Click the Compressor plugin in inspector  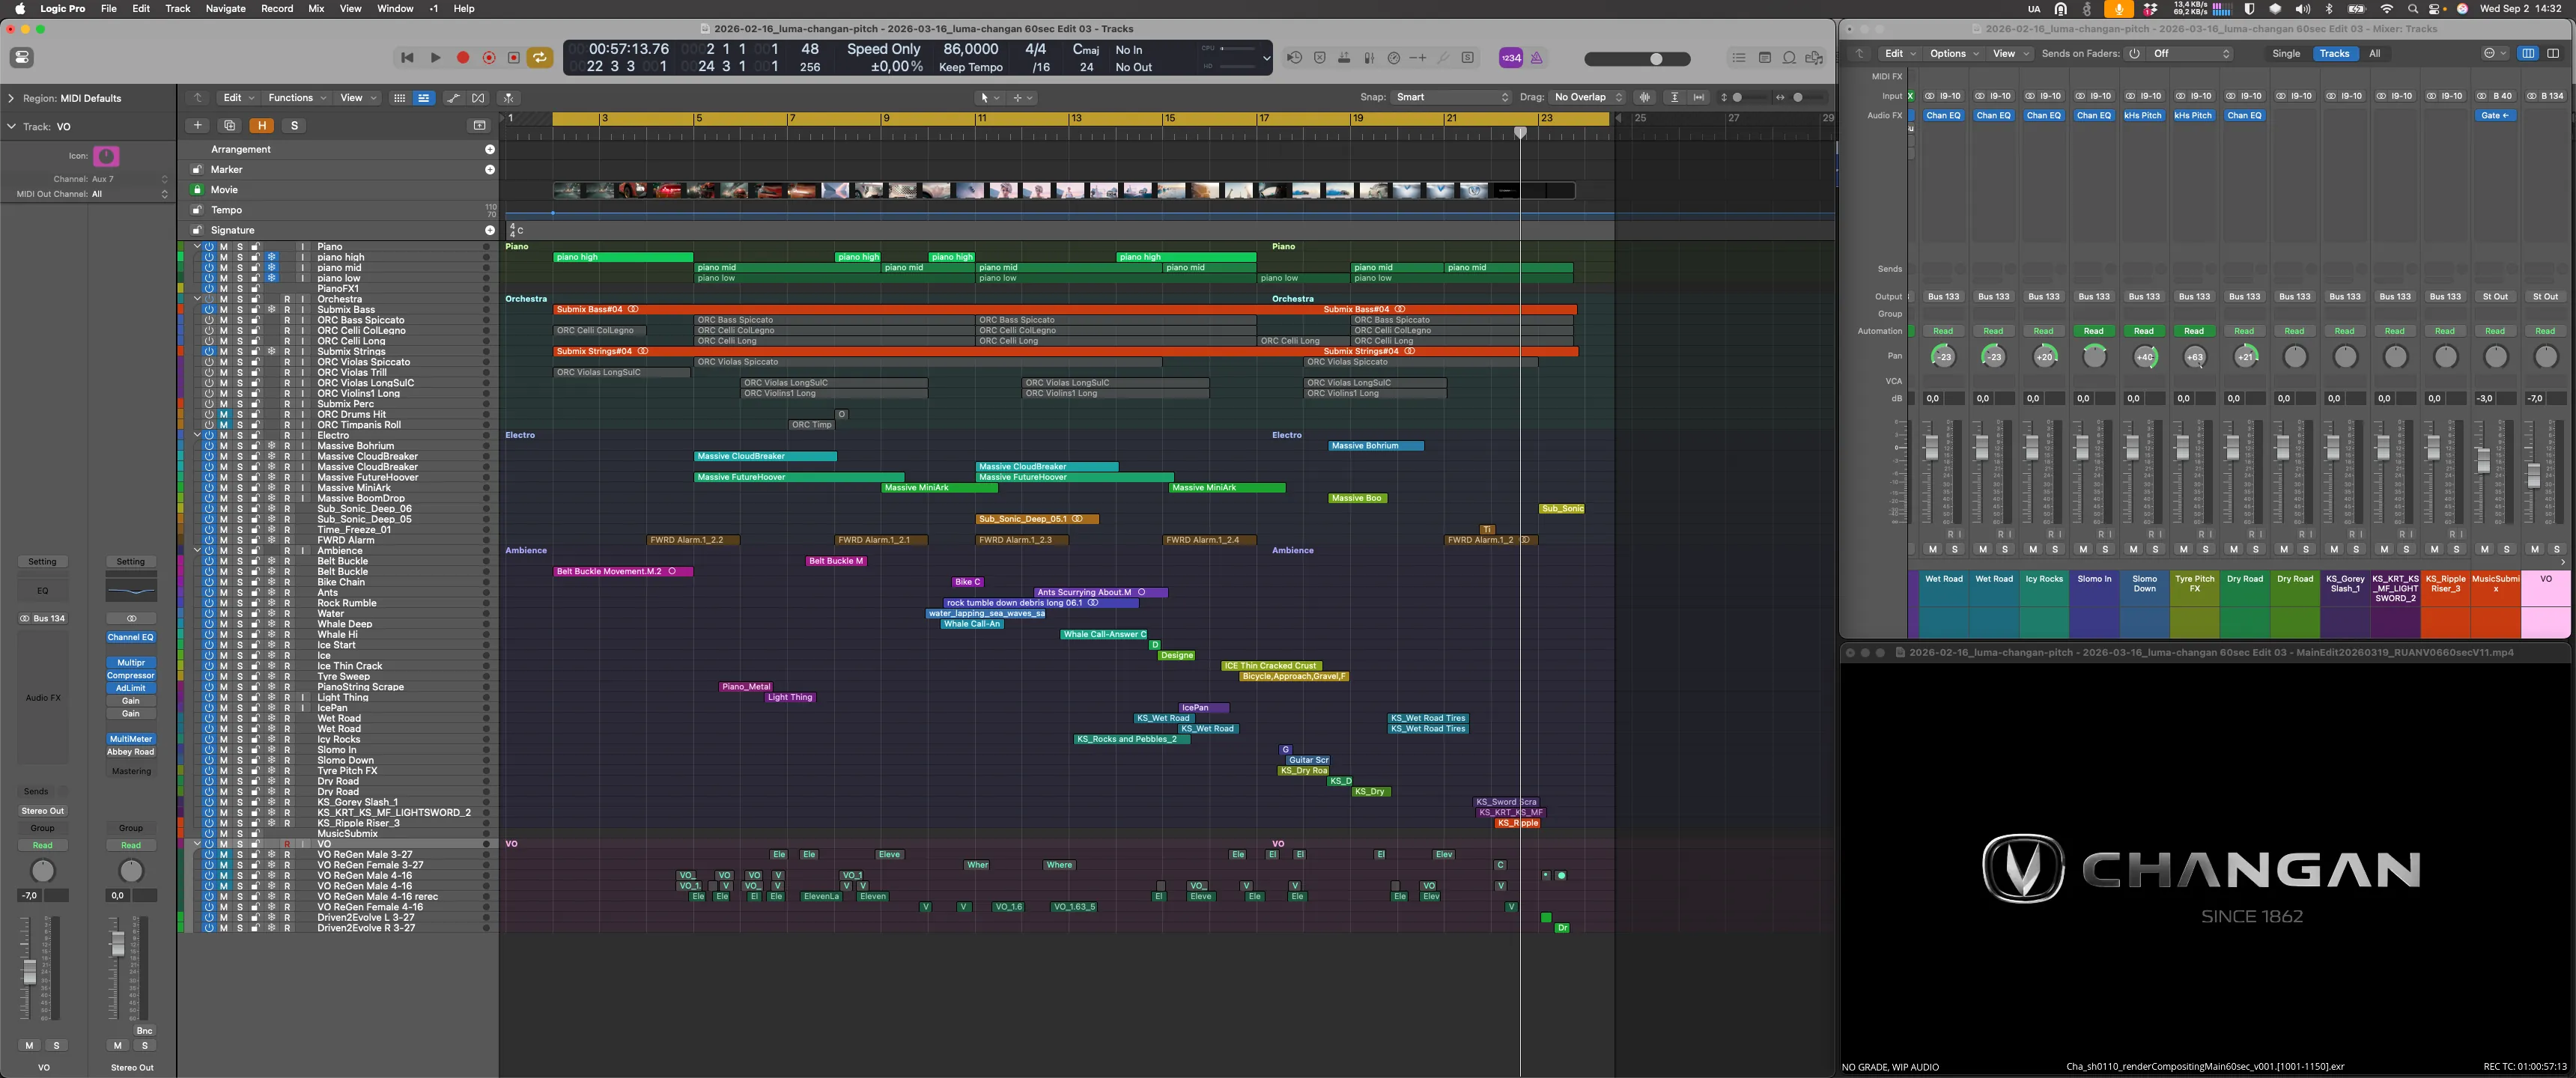coord(131,675)
